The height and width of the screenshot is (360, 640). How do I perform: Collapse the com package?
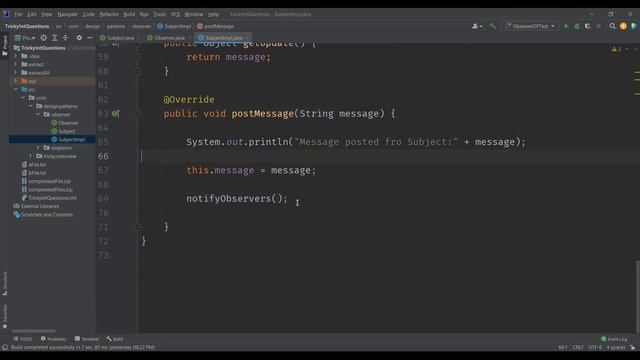point(23,98)
